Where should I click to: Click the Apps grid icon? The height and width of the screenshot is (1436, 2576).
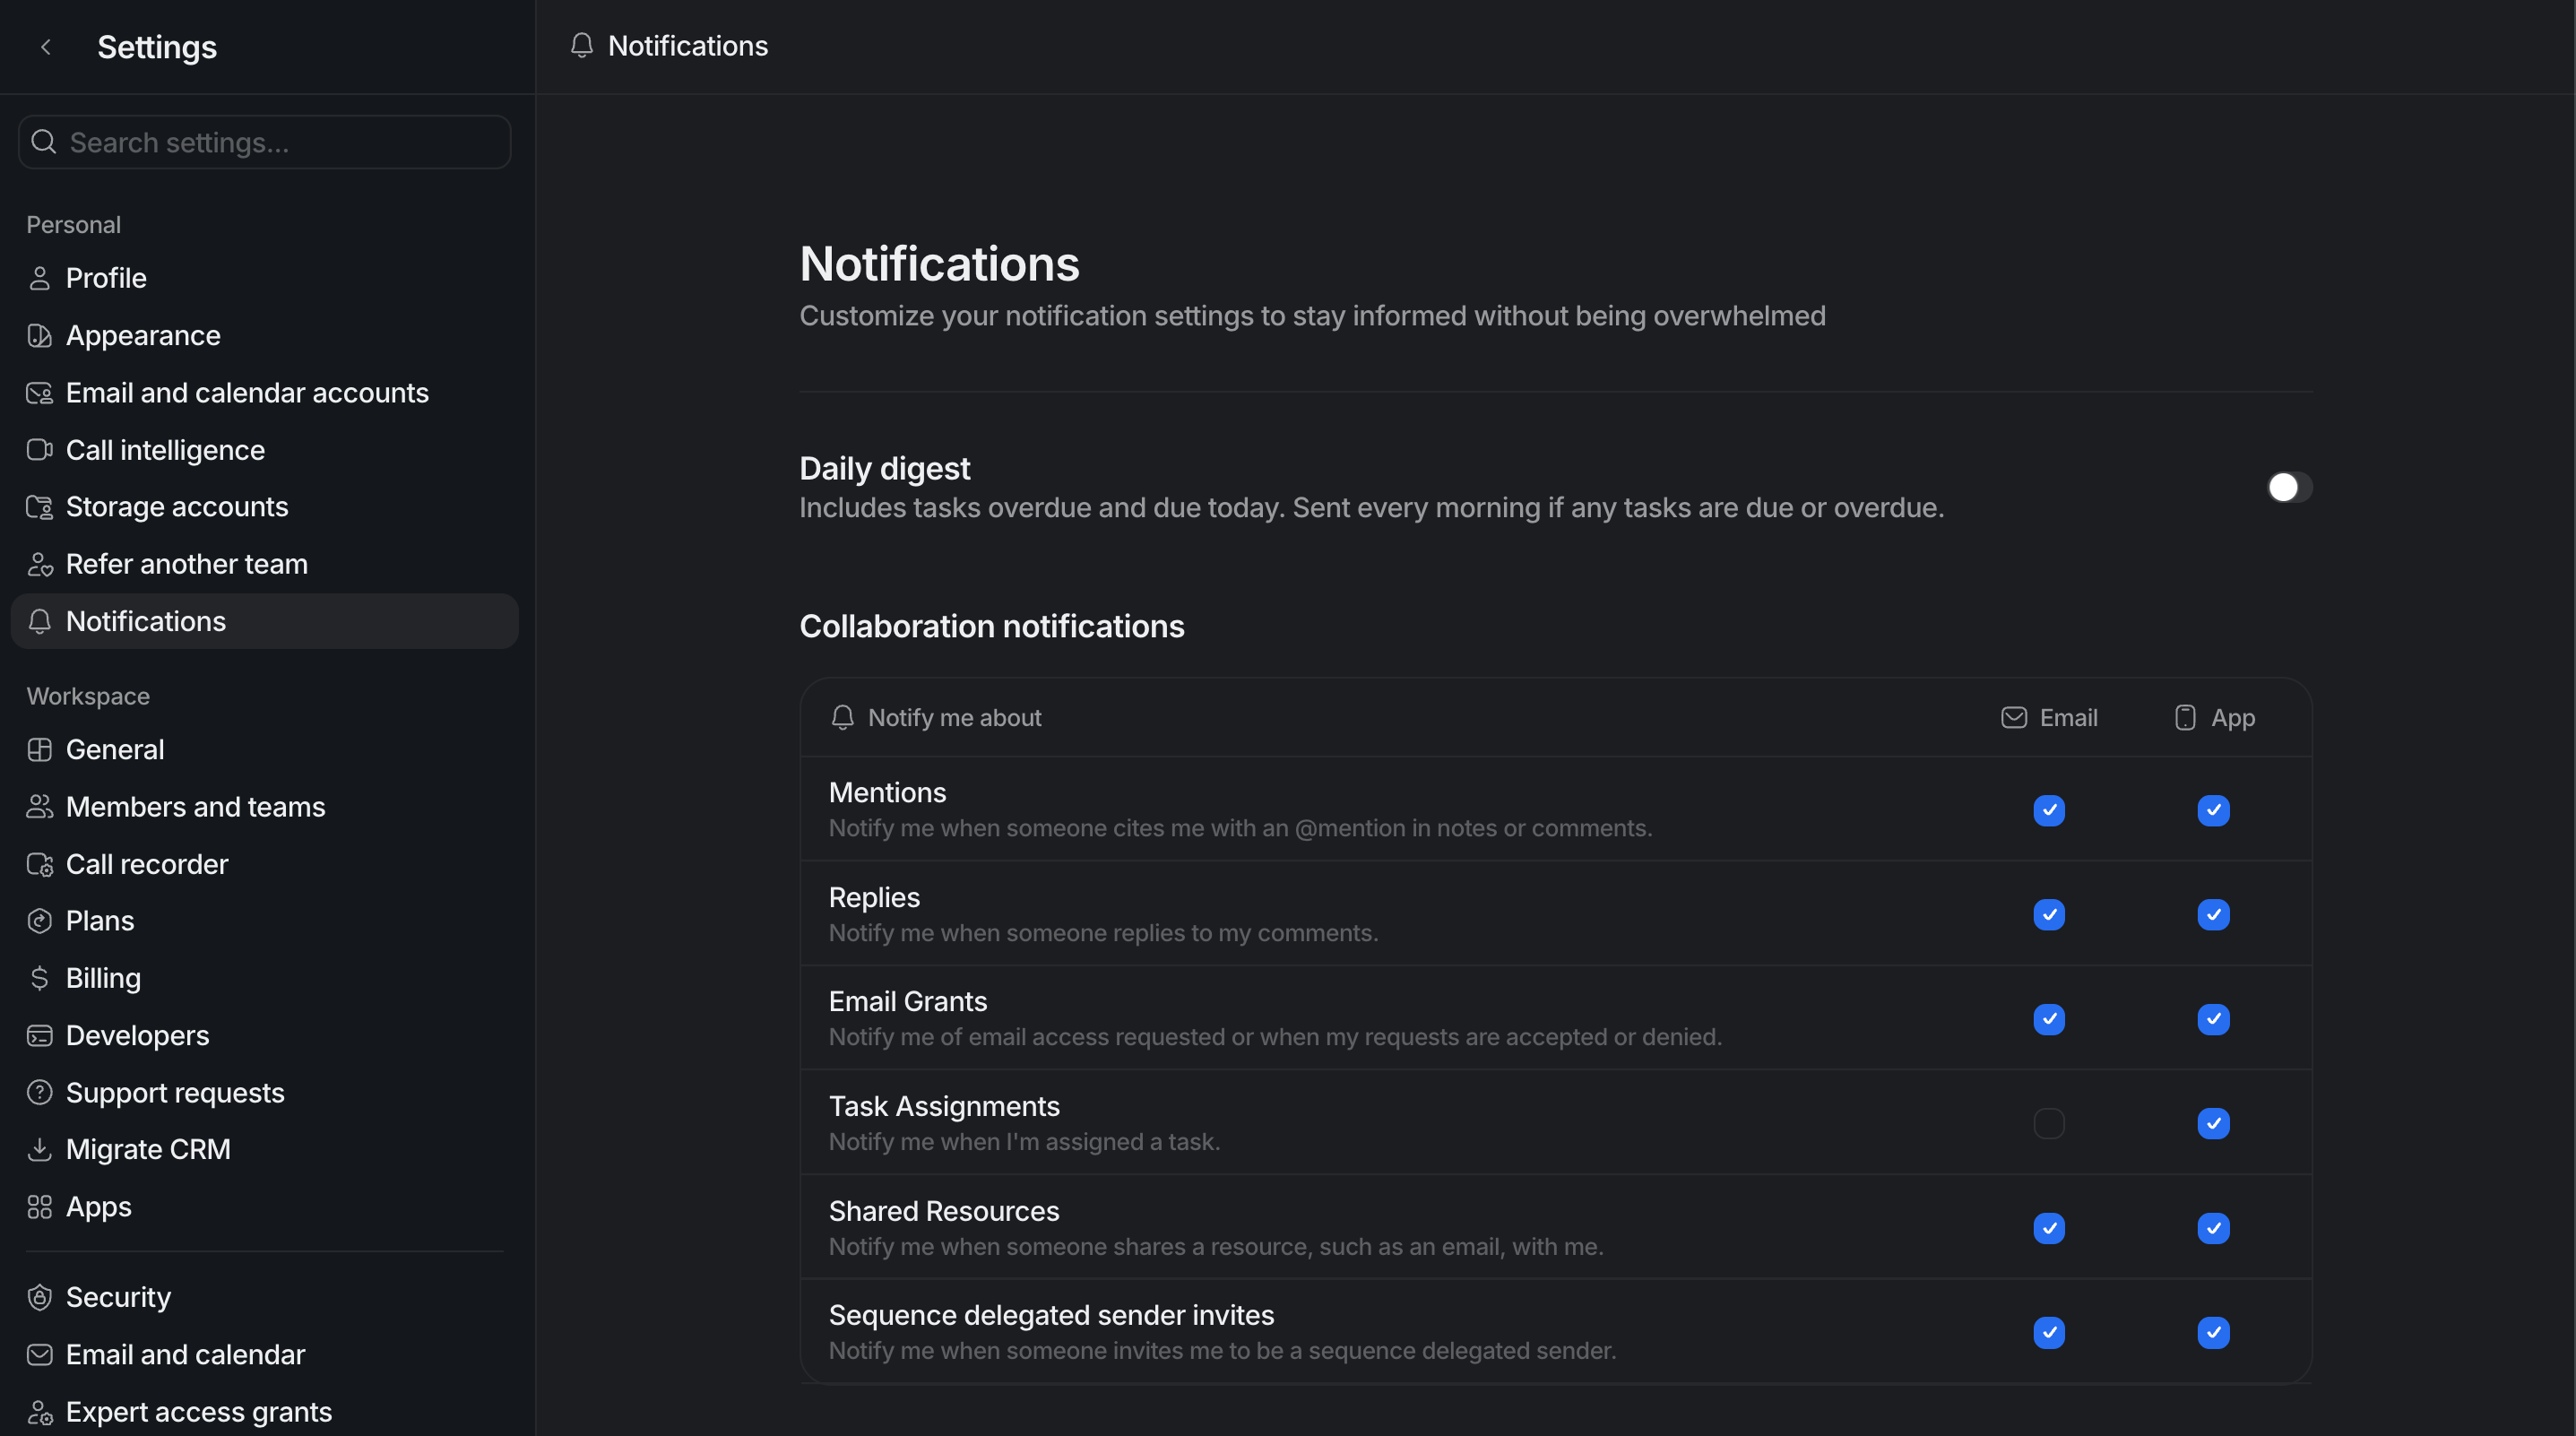pyautogui.click(x=39, y=1207)
